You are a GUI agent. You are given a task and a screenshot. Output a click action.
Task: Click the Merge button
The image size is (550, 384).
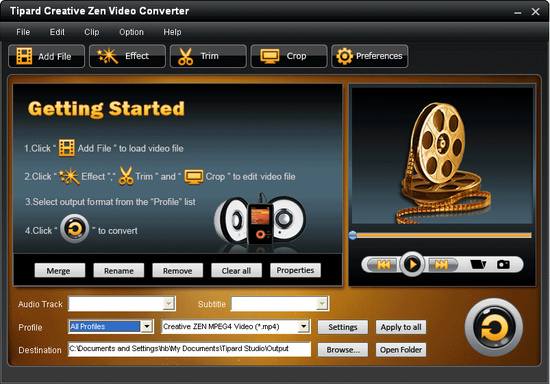click(x=60, y=270)
